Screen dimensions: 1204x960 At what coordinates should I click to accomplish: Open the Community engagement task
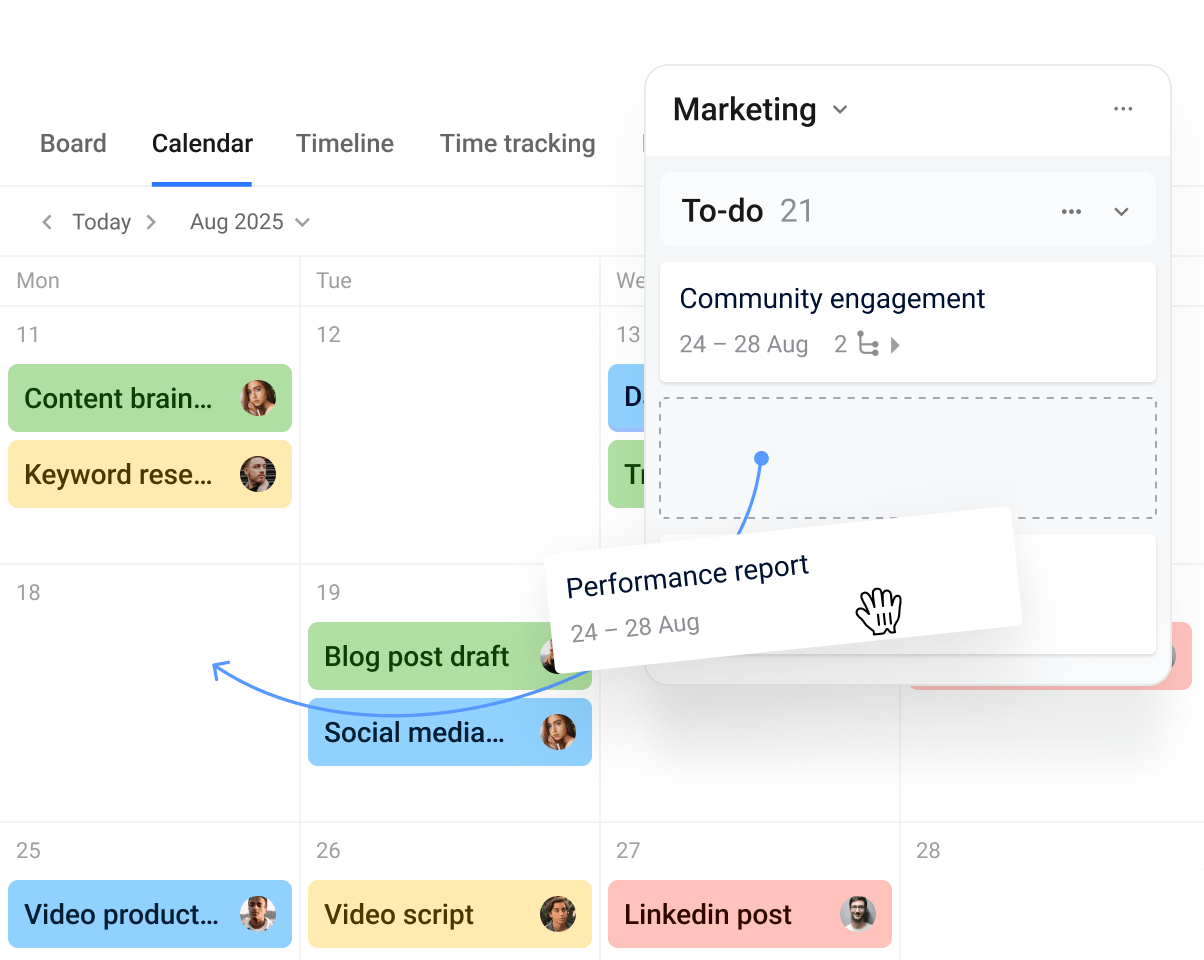pos(832,298)
